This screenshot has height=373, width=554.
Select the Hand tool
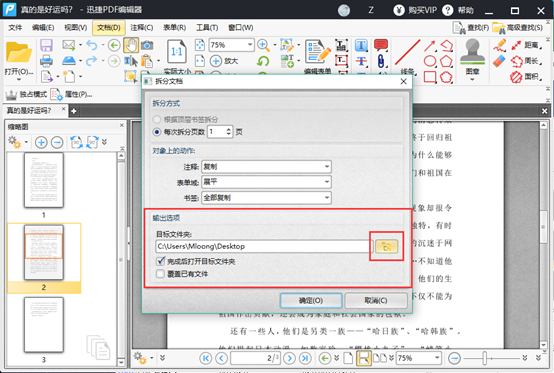click(x=131, y=45)
